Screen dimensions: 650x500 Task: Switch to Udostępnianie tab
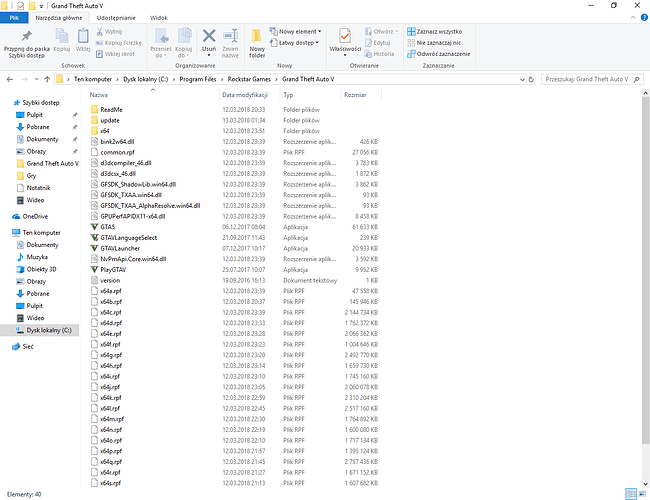point(116,18)
